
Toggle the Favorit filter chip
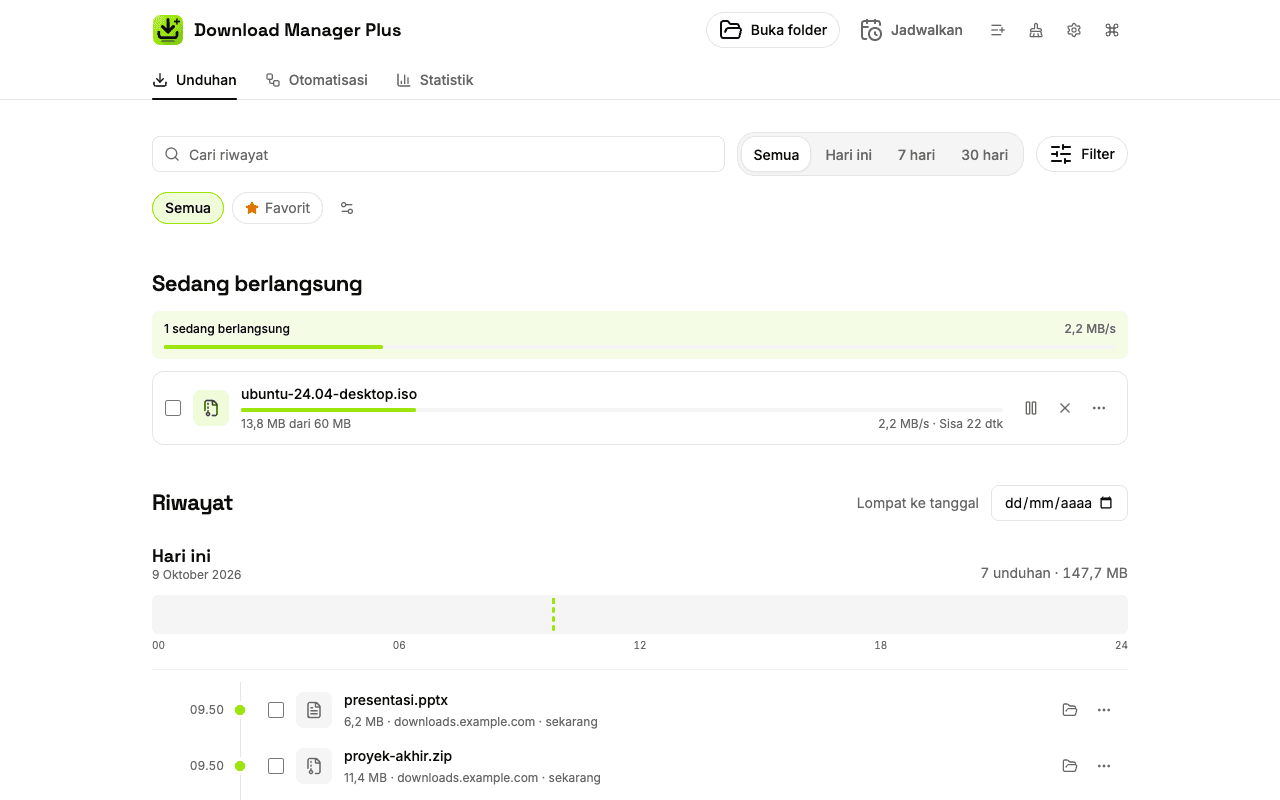click(277, 208)
